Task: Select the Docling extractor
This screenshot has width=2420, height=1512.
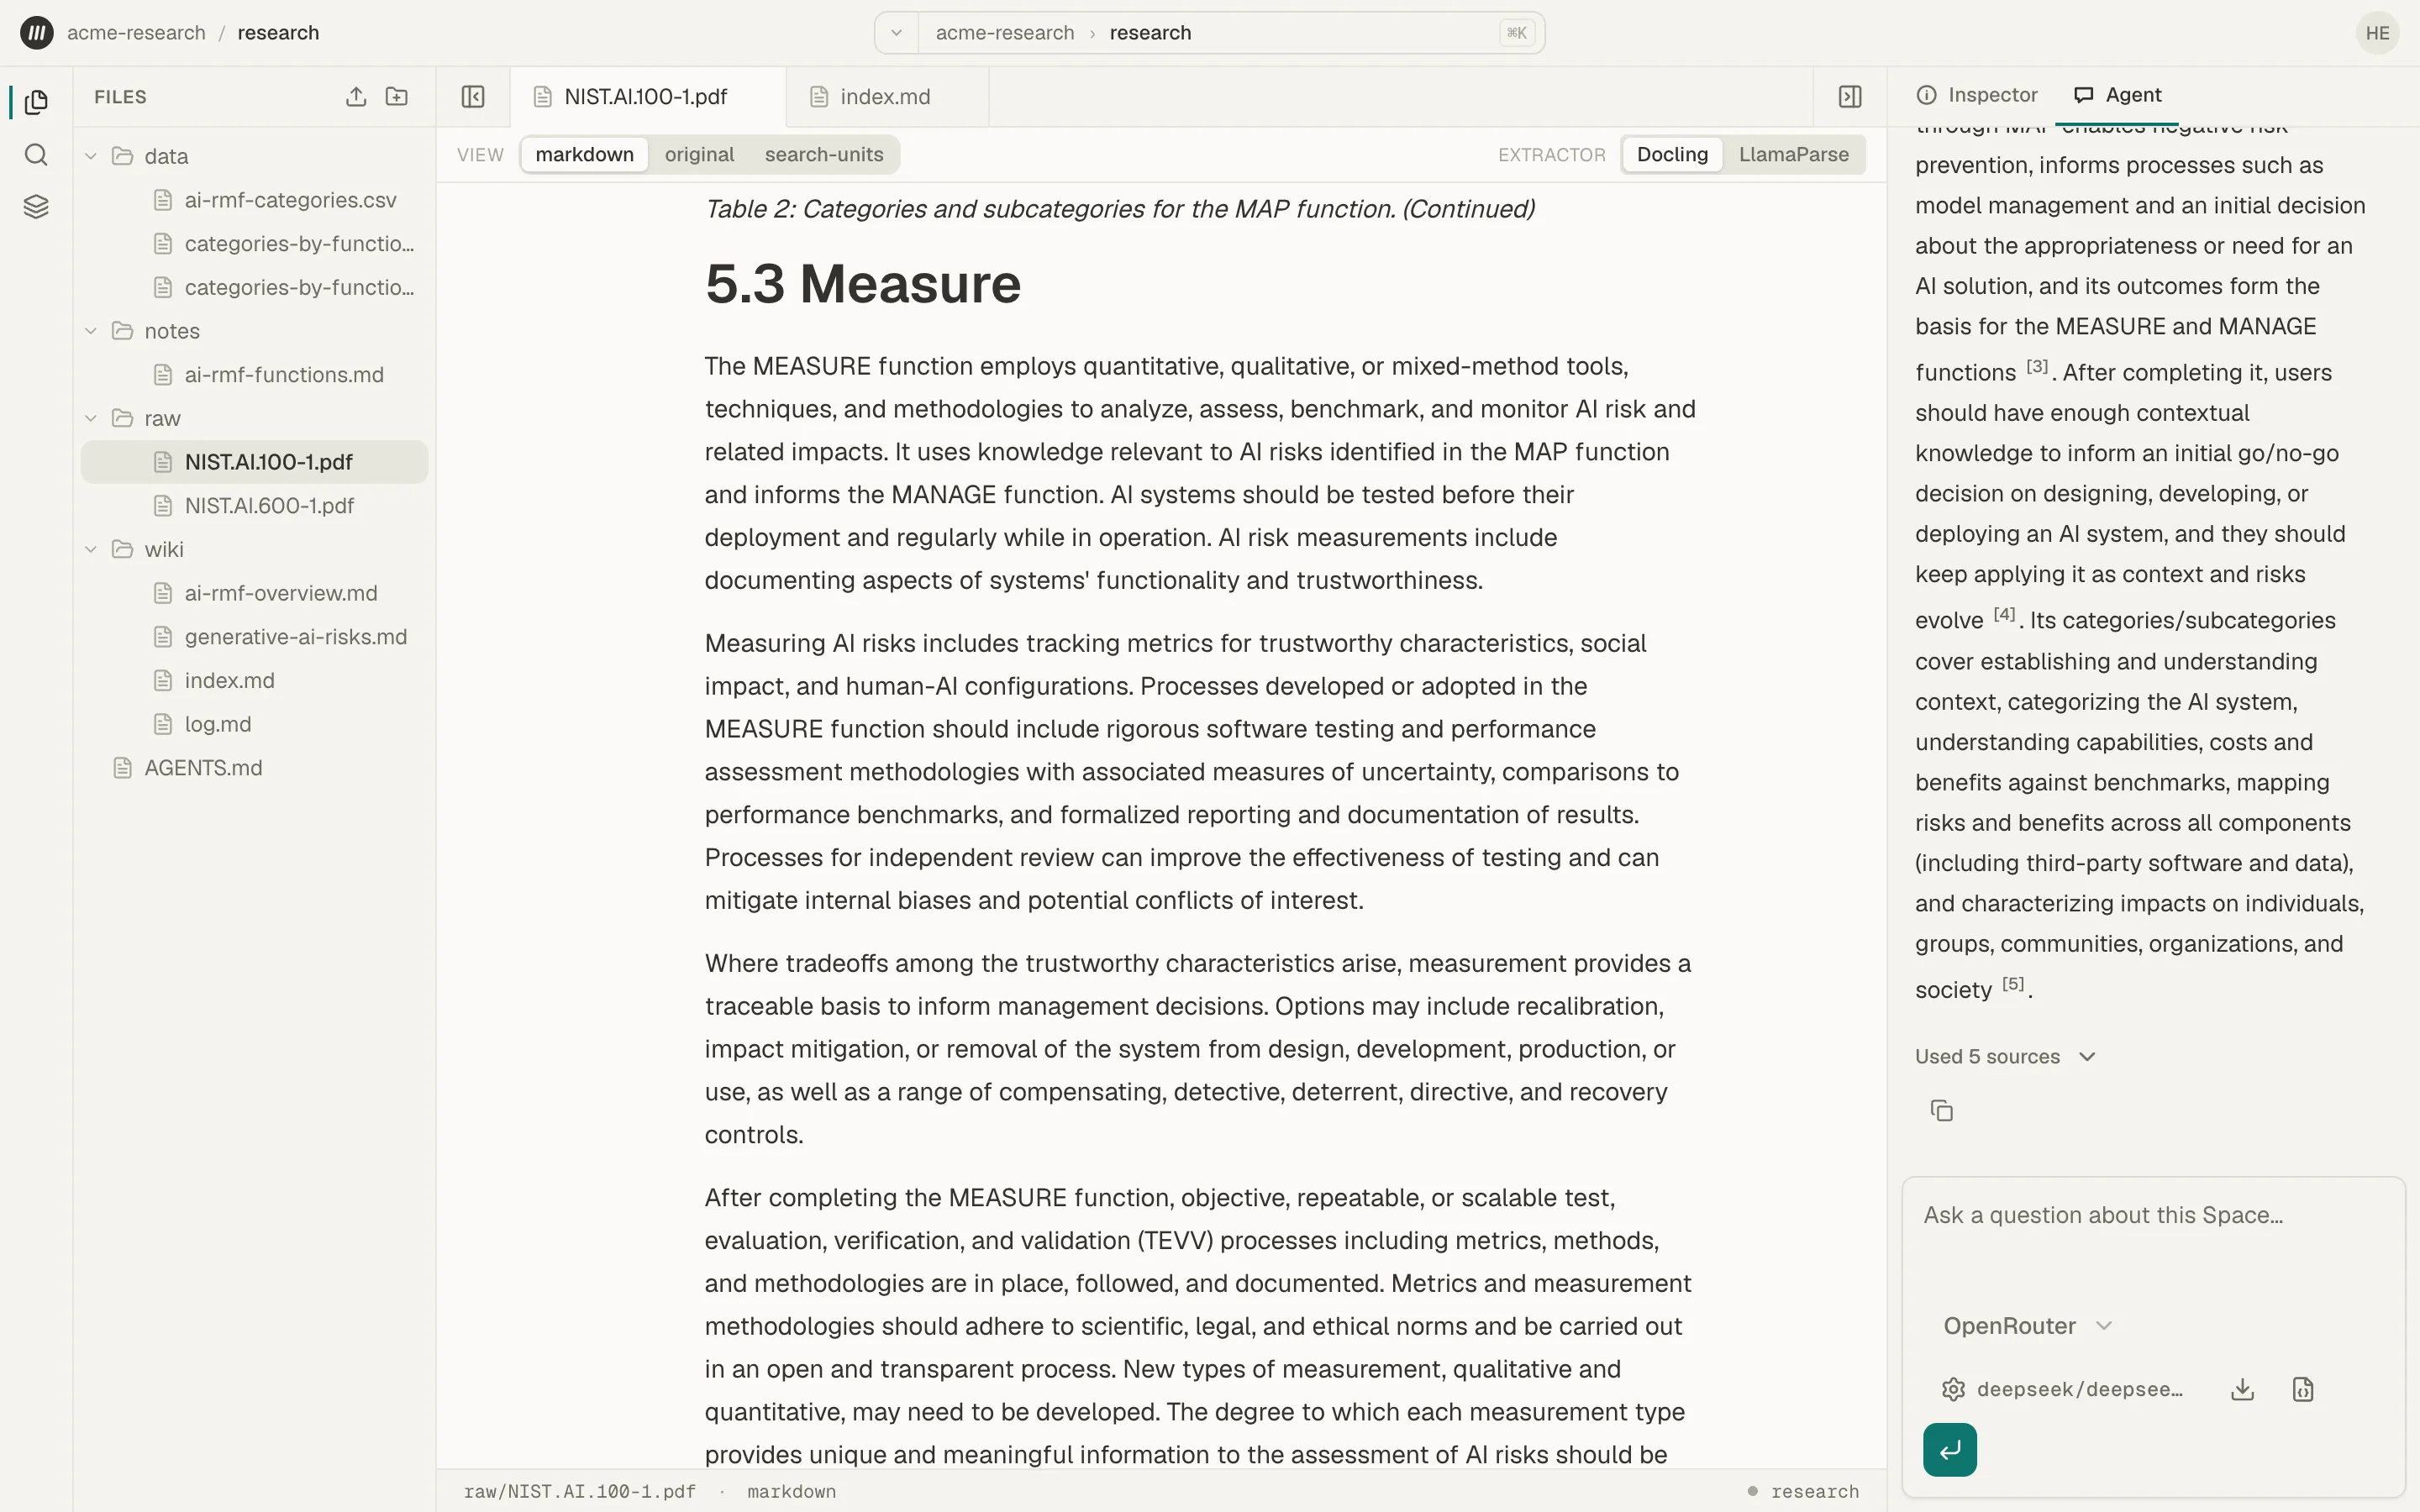Action: [x=1672, y=155]
